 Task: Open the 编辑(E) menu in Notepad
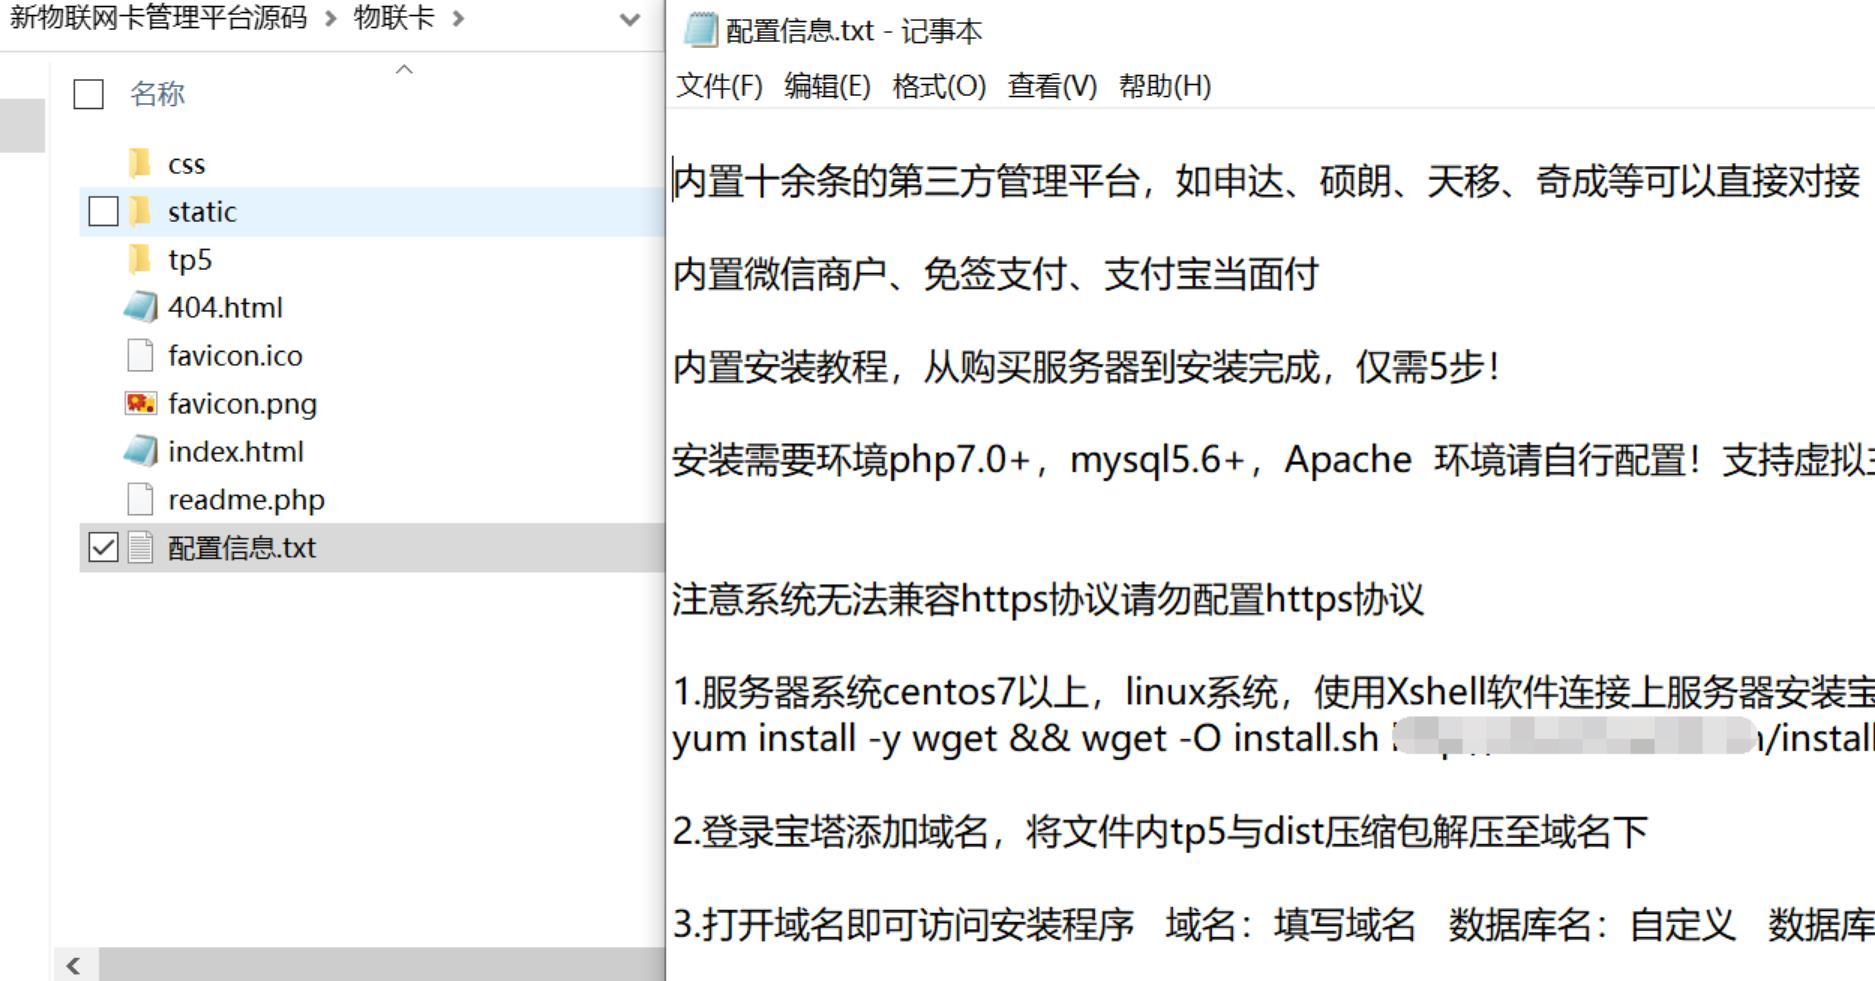point(827,86)
